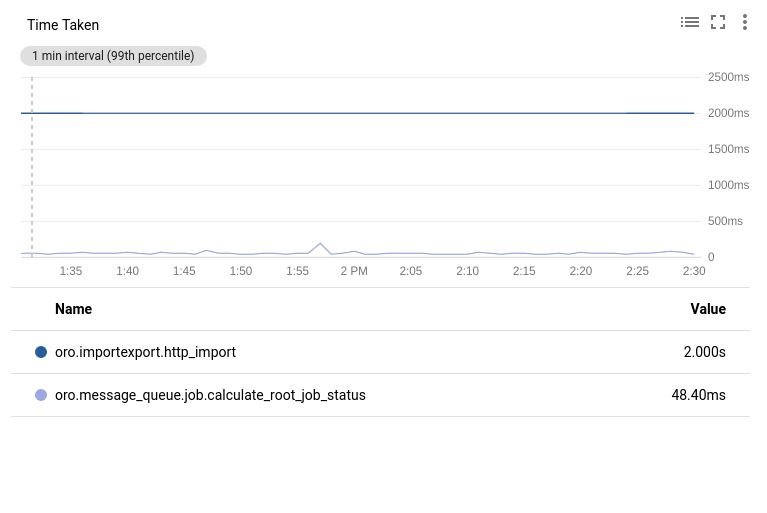Viewport: 767px width, 513px height.
Task: Click the 500ms y-axis label
Action: (725, 221)
